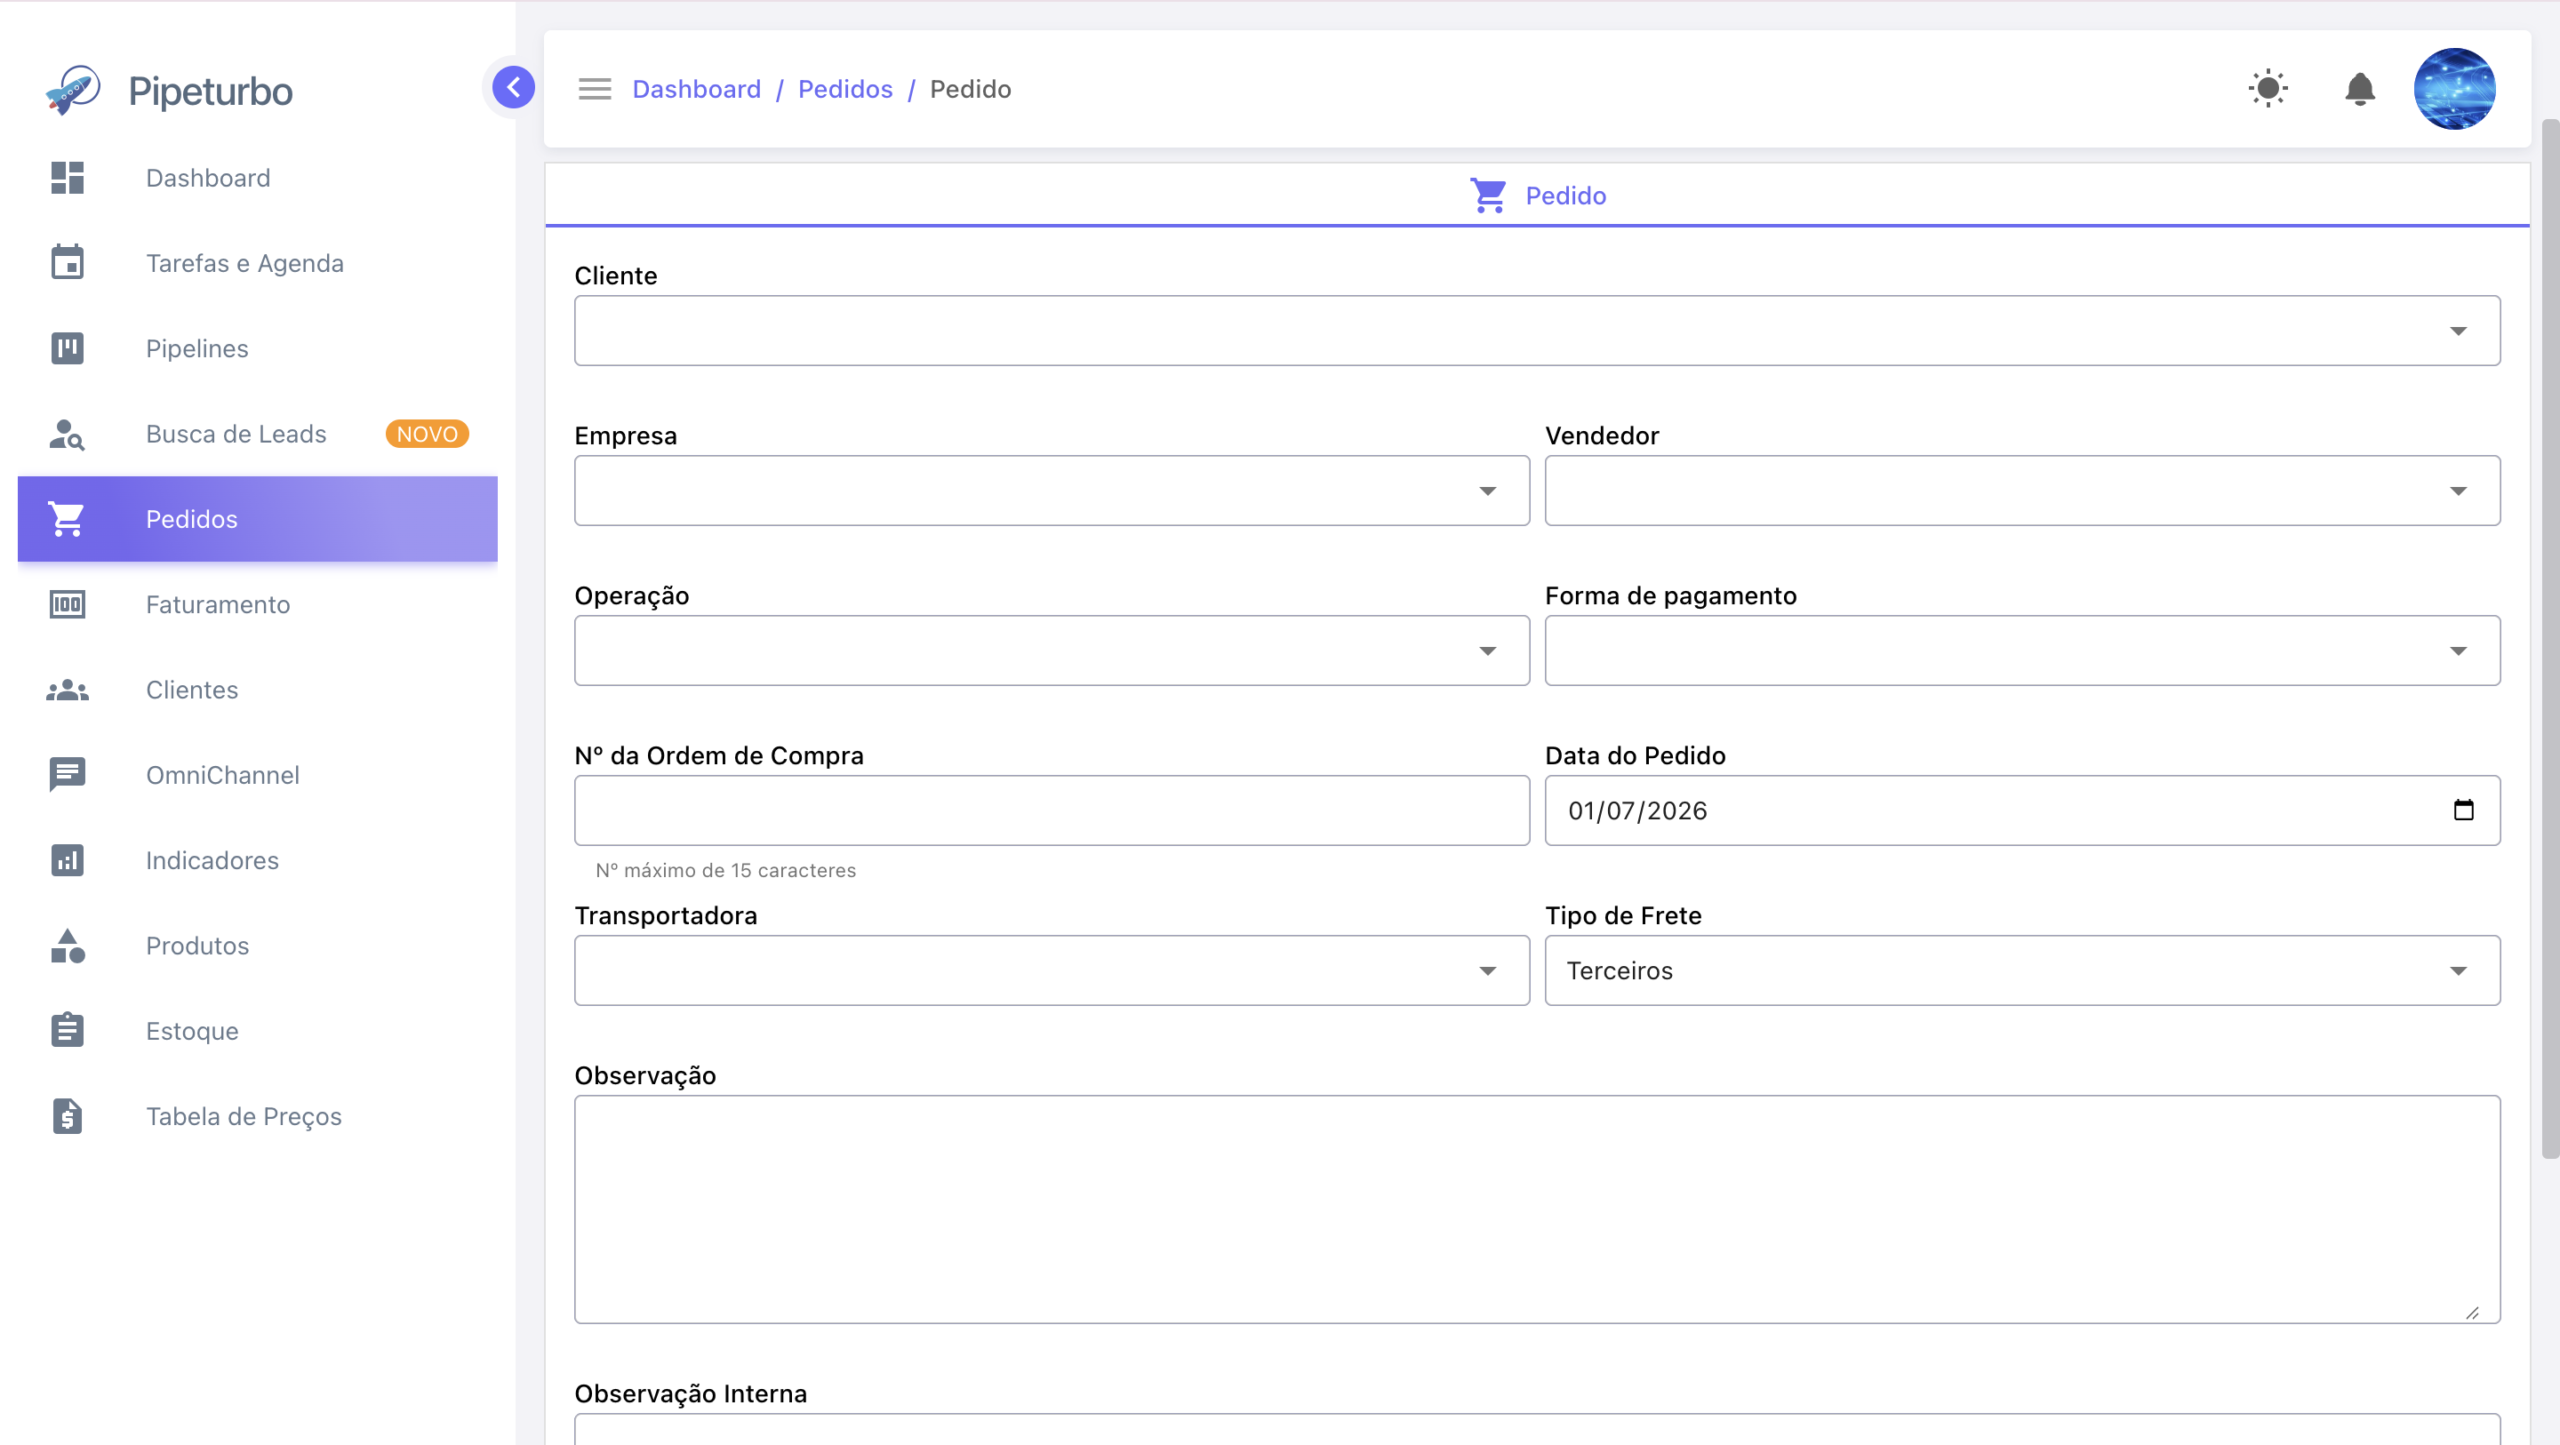Expand the Vendedor dropdown
The height and width of the screenshot is (1445, 2560).
(x=2022, y=491)
